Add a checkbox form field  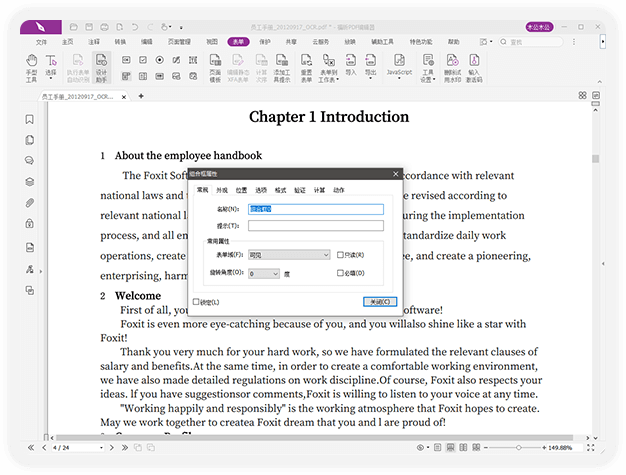143,60
